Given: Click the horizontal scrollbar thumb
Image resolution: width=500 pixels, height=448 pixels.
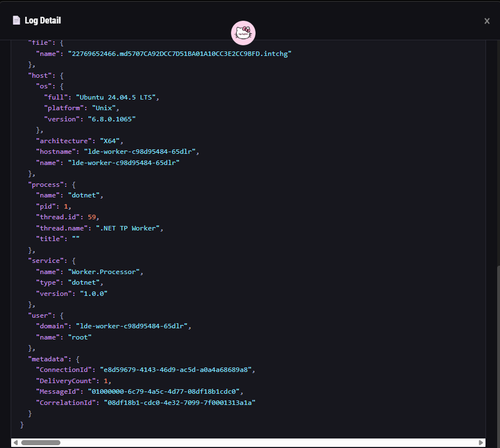Looking at the screenshot, I should coord(41,442).
